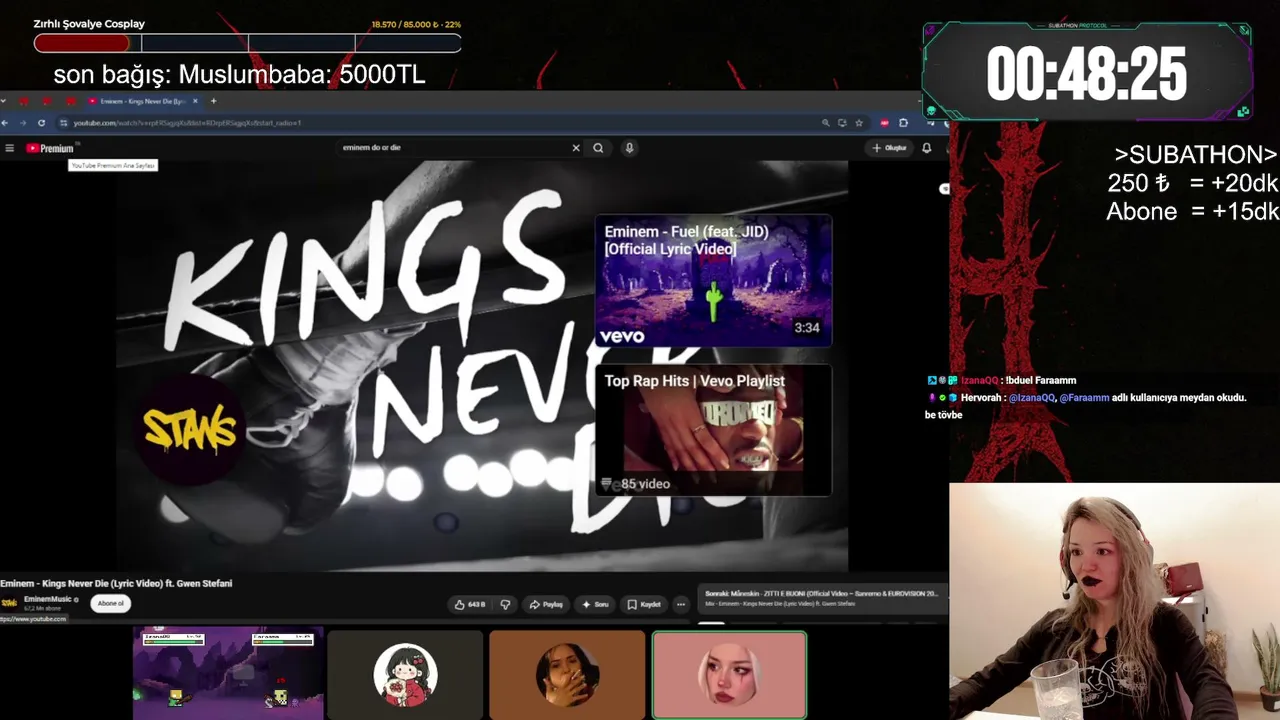Viewport: 1280px width, 720px height.
Task: Click the Zırhlı Şovalye Cosplay goal progress bar
Action: [247, 43]
